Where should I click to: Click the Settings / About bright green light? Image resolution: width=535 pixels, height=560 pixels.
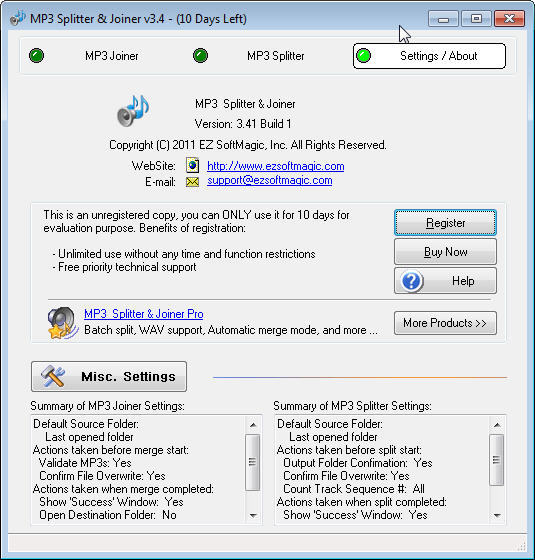[x=364, y=56]
